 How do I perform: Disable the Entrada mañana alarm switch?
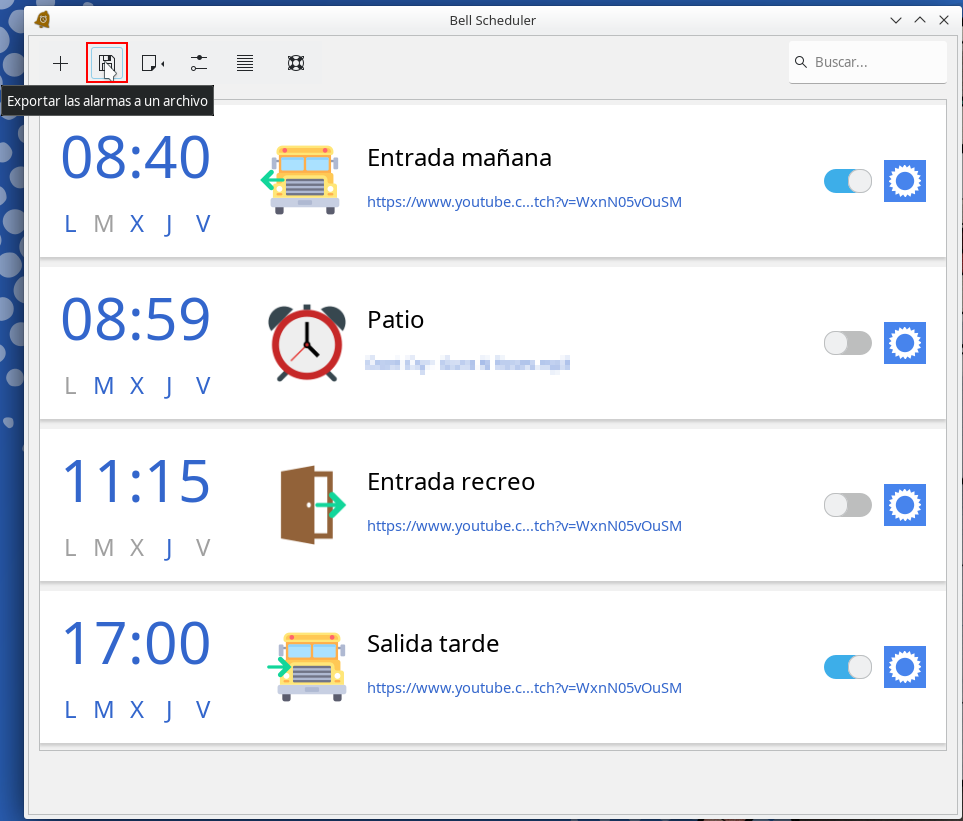point(847,181)
